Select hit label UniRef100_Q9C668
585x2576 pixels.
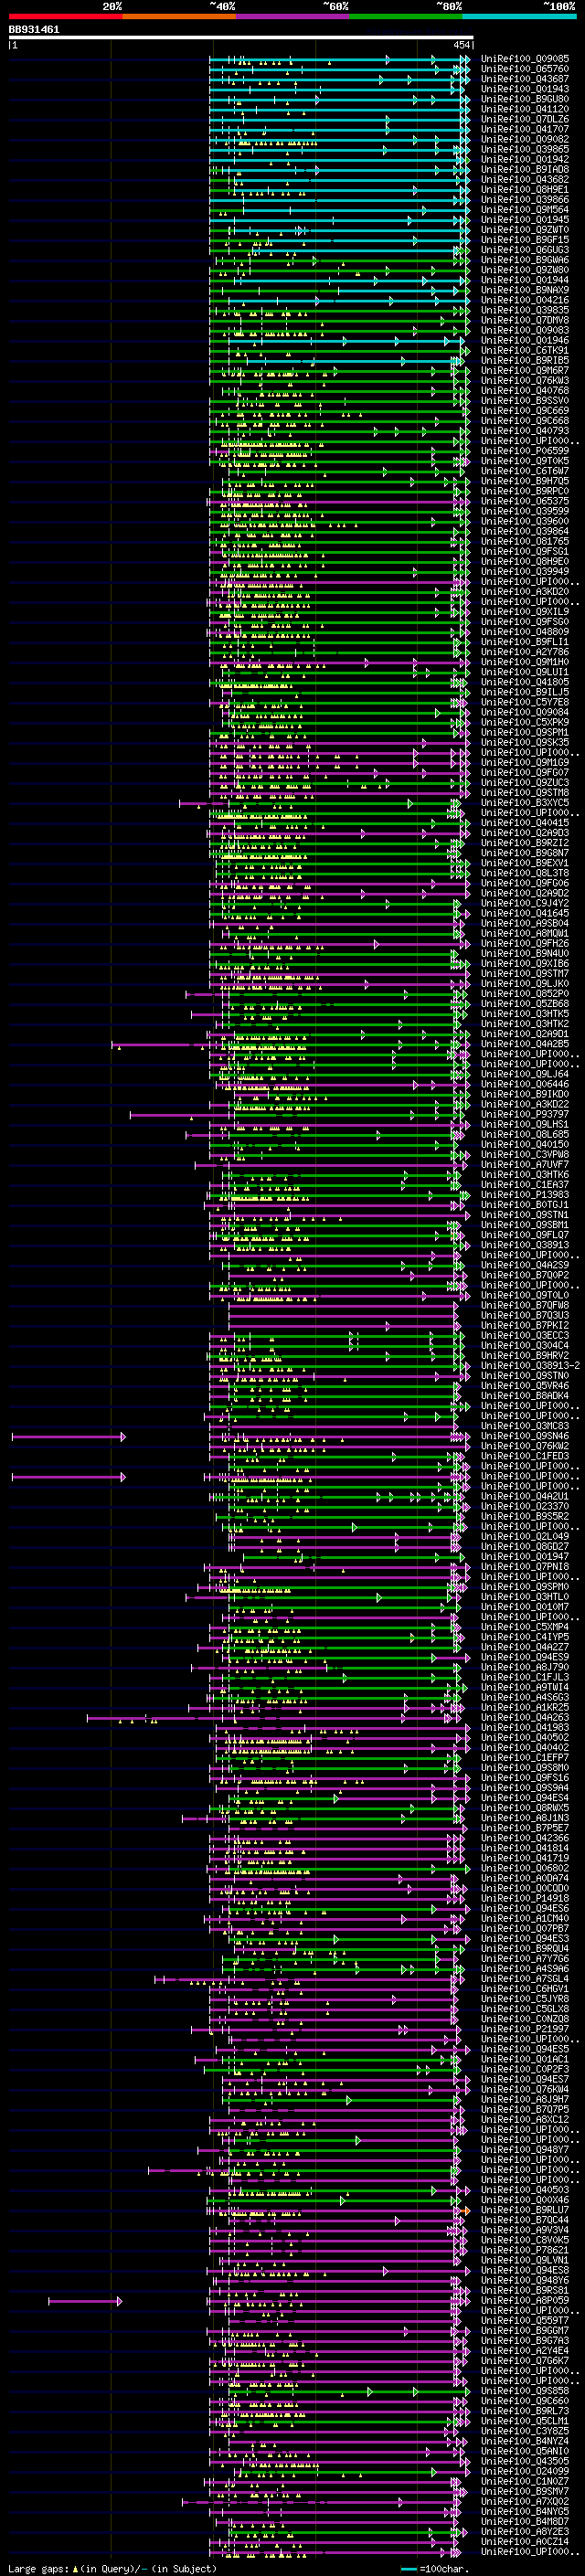coord(525,420)
